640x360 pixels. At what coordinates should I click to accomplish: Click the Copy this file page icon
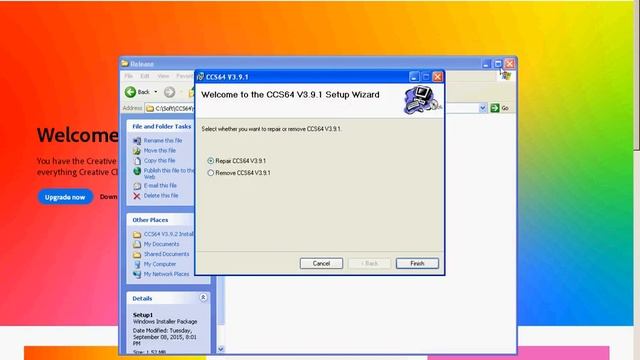pos(137,161)
